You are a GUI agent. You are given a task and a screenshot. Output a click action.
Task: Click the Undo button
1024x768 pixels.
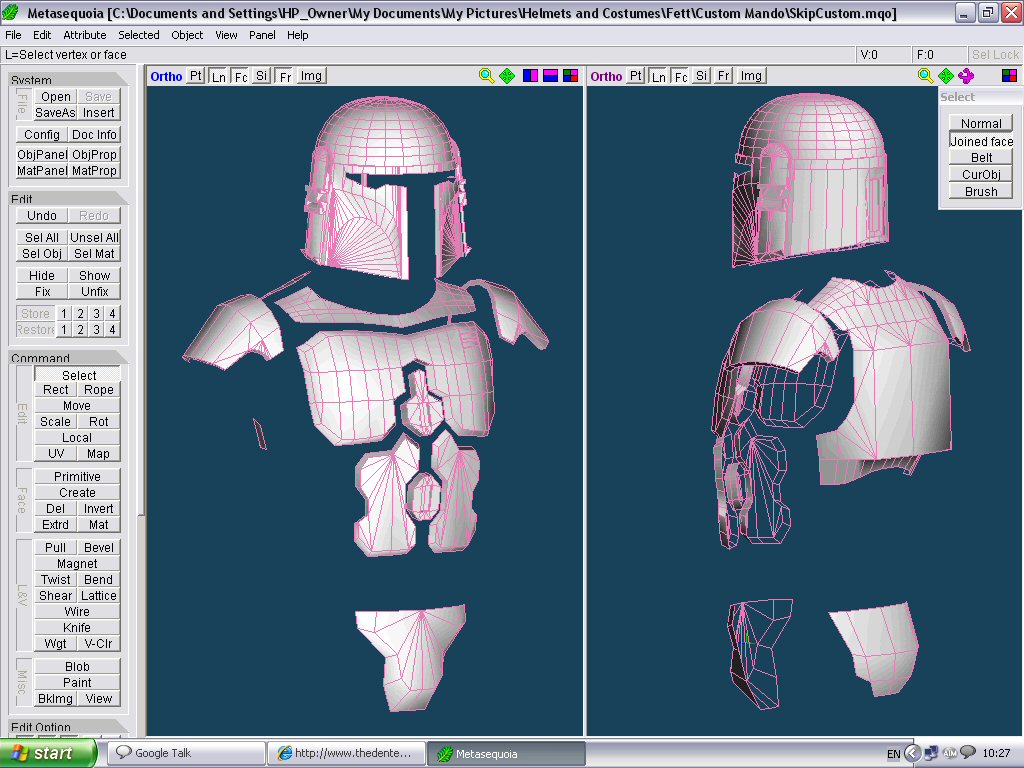tap(42, 216)
